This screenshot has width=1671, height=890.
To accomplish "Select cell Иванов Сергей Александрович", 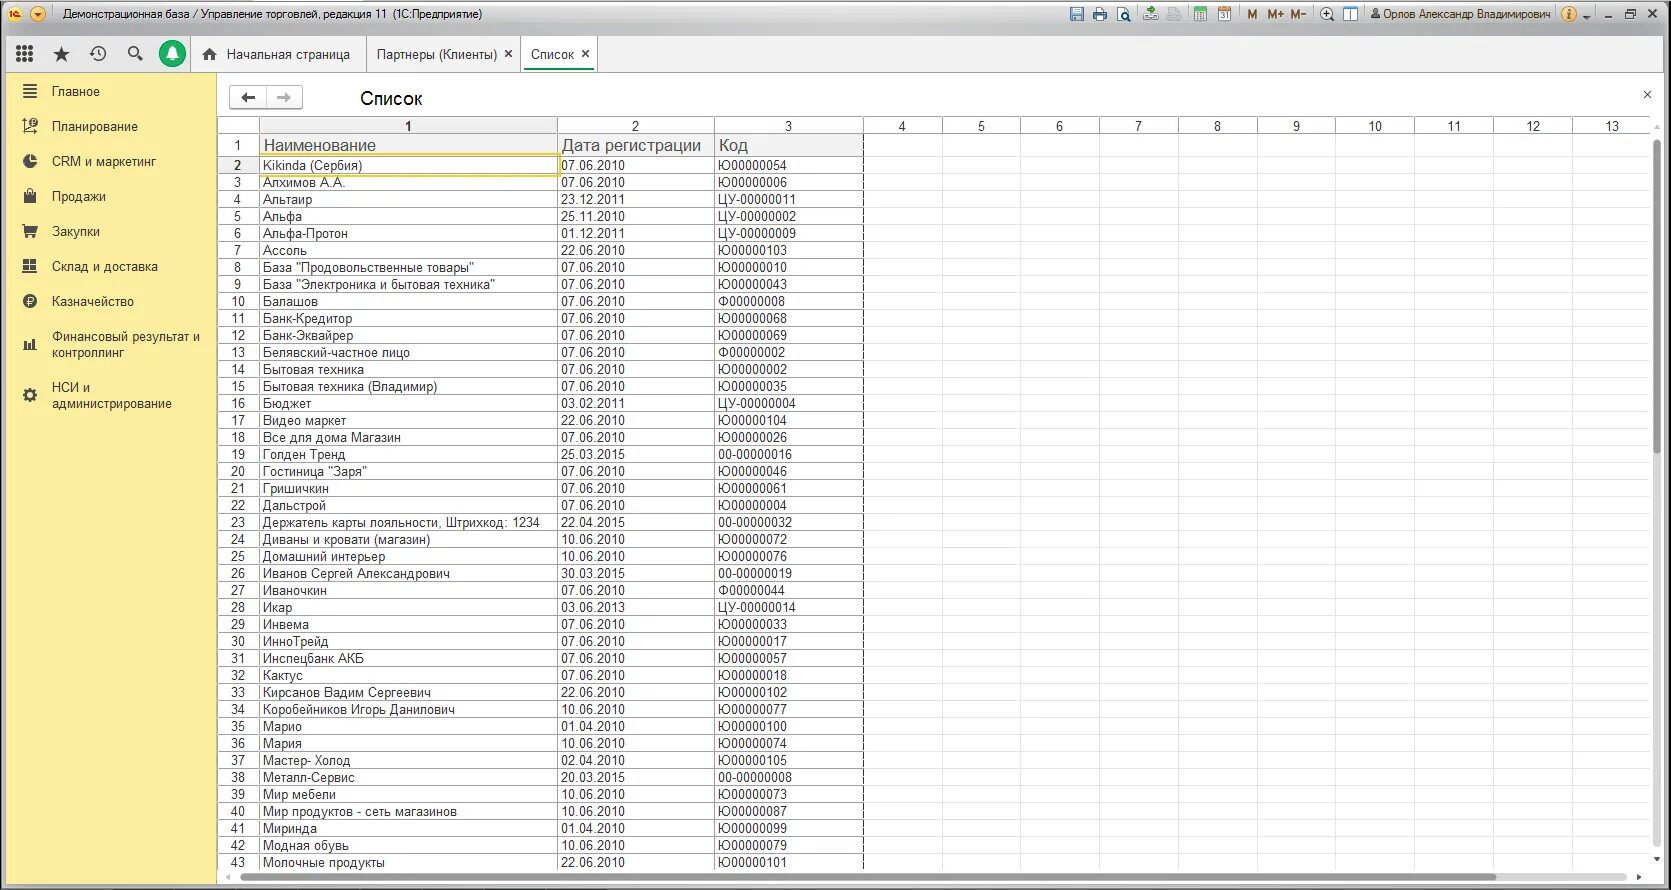I will tap(408, 573).
